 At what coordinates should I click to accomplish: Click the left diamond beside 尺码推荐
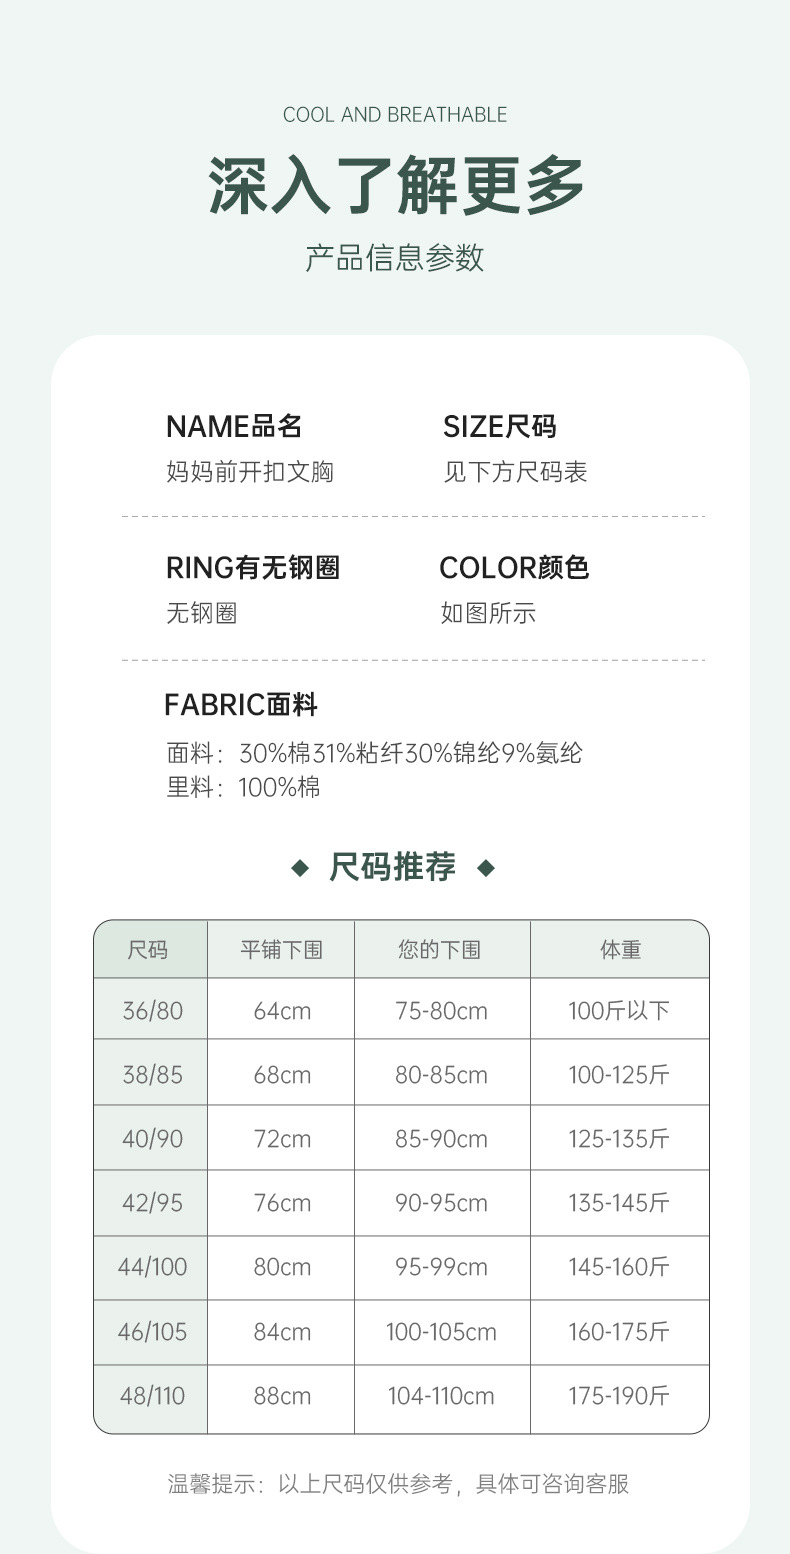(300, 868)
